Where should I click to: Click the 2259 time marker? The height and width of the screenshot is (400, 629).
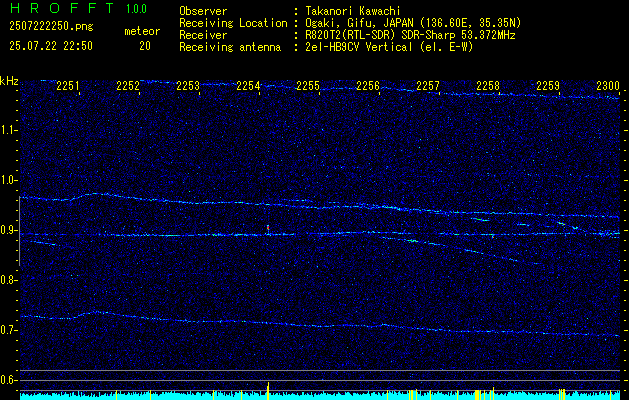548,85
